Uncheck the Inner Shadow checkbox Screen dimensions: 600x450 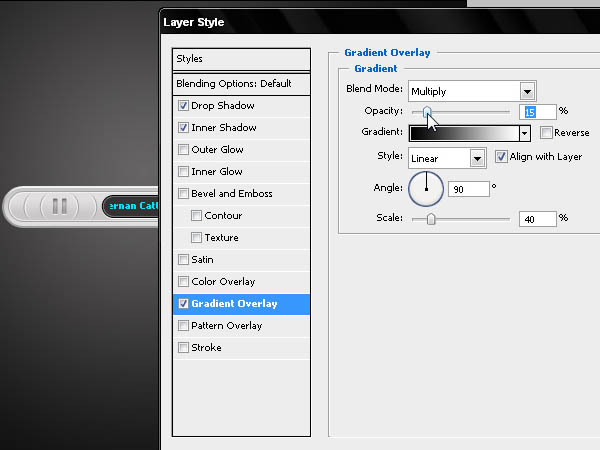coord(183,127)
